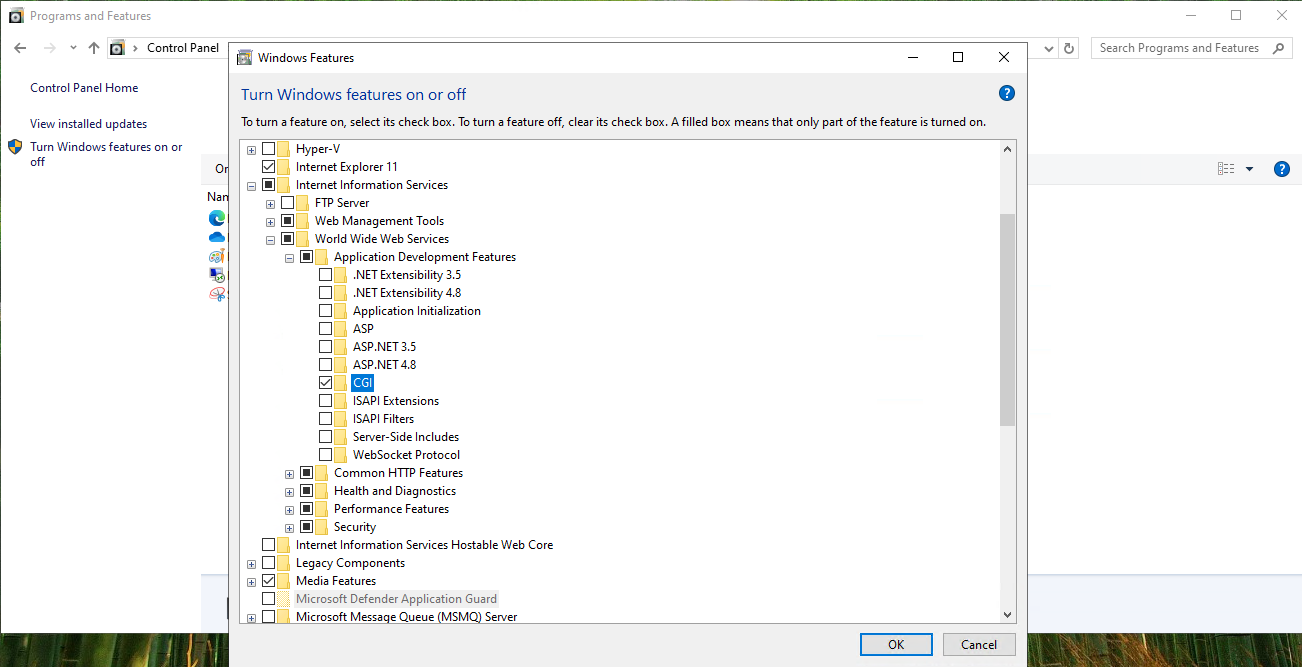Tick the Hyper-V checkbox
The width and height of the screenshot is (1302, 667).
[x=268, y=149]
